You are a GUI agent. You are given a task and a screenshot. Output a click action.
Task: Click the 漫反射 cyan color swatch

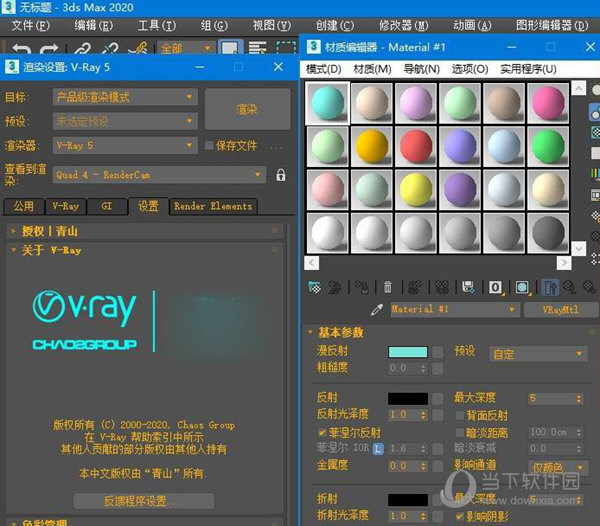pos(408,352)
